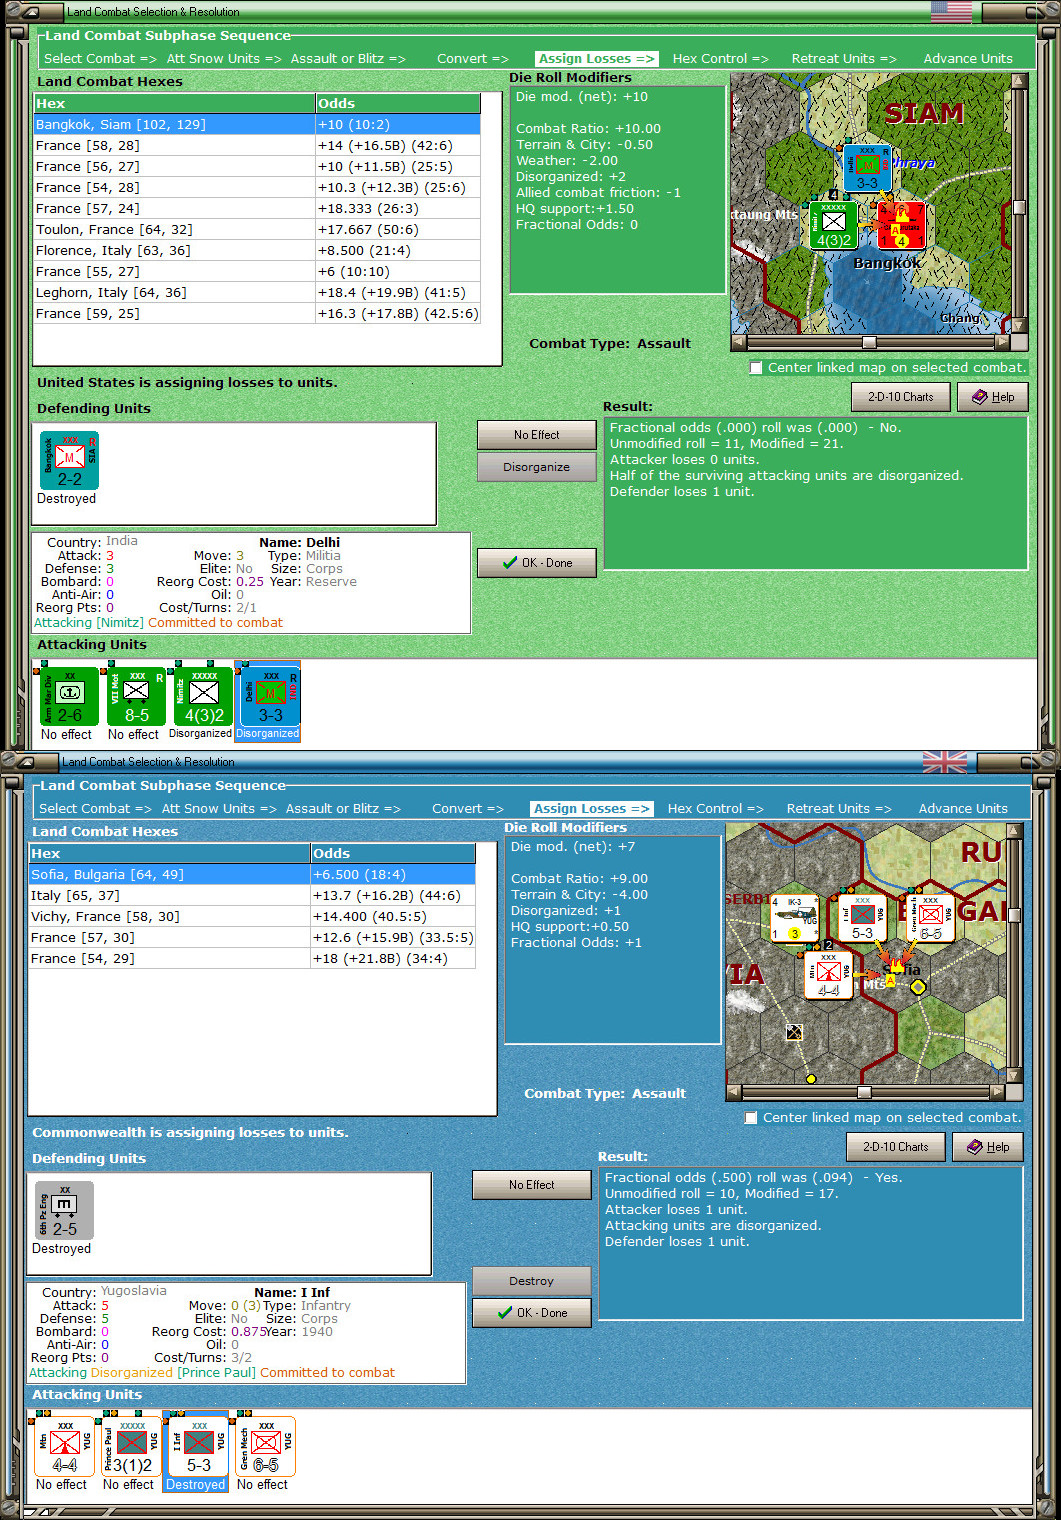Go to Hex Control step, United States window
The width and height of the screenshot is (1061, 1520).
[720, 59]
